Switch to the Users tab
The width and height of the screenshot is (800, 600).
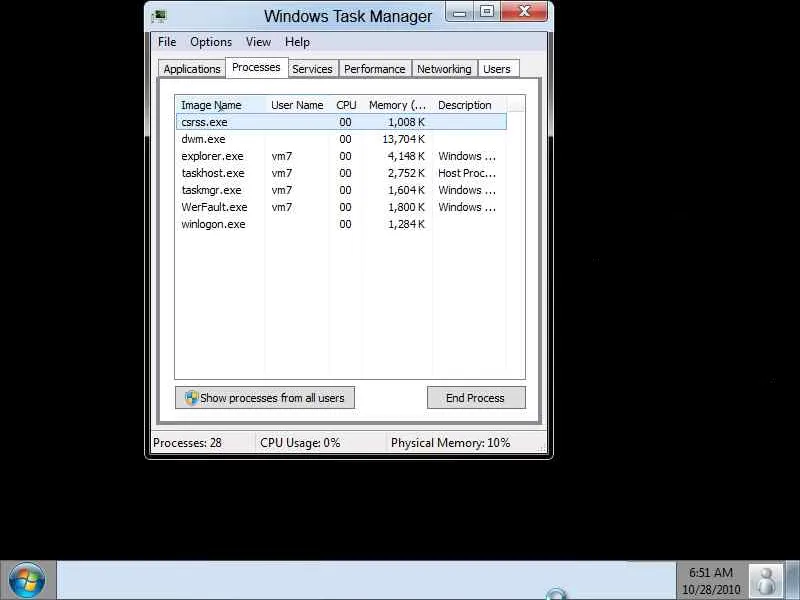497,69
